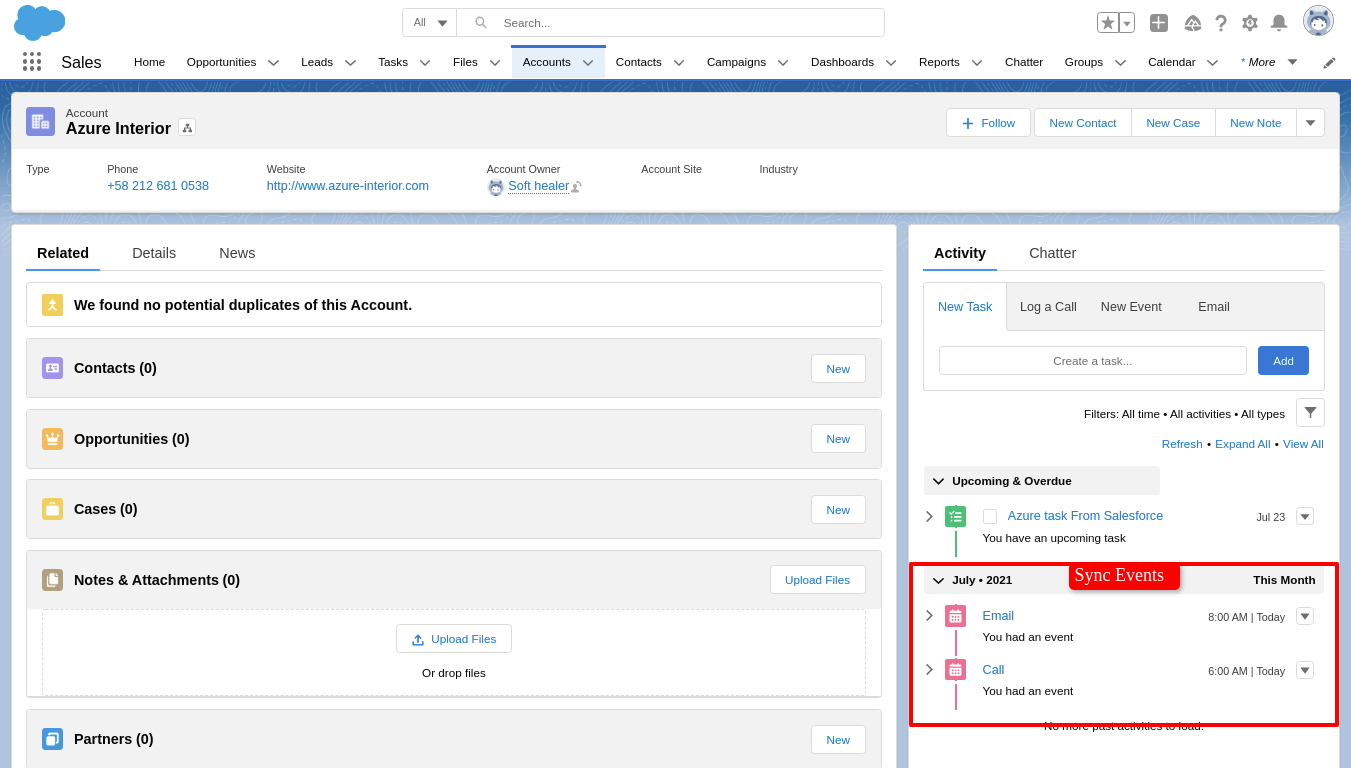The width and height of the screenshot is (1351, 768).
Task: Open the azure-interior.com website link
Action: [348, 186]
